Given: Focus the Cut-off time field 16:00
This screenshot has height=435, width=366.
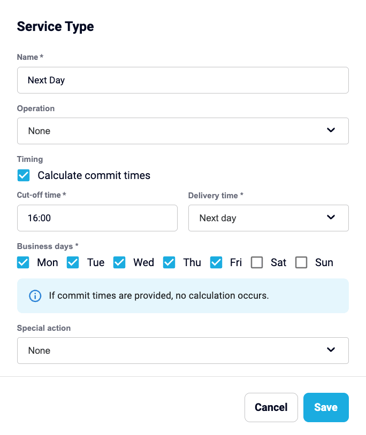Looking at the screenshot, I should (97, 218).
